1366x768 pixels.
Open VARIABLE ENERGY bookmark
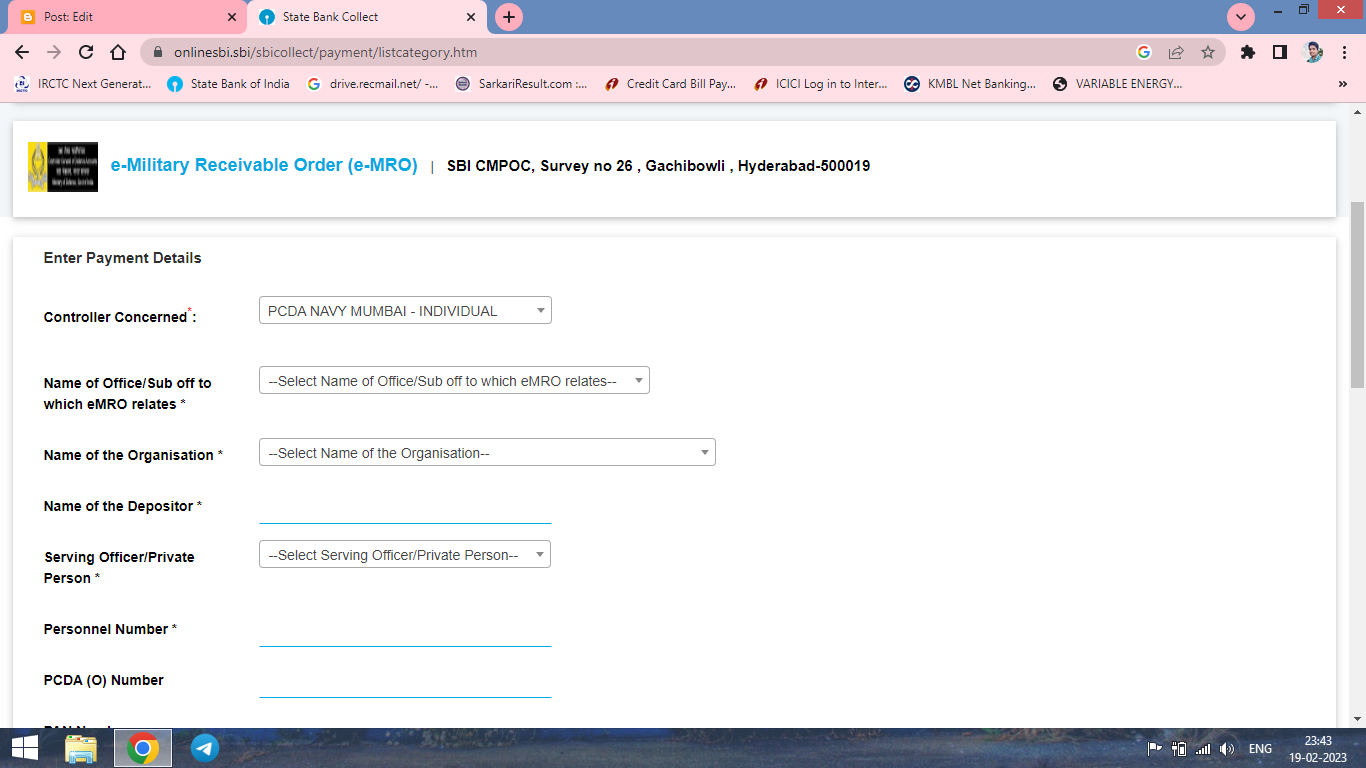pos(1118,84)
